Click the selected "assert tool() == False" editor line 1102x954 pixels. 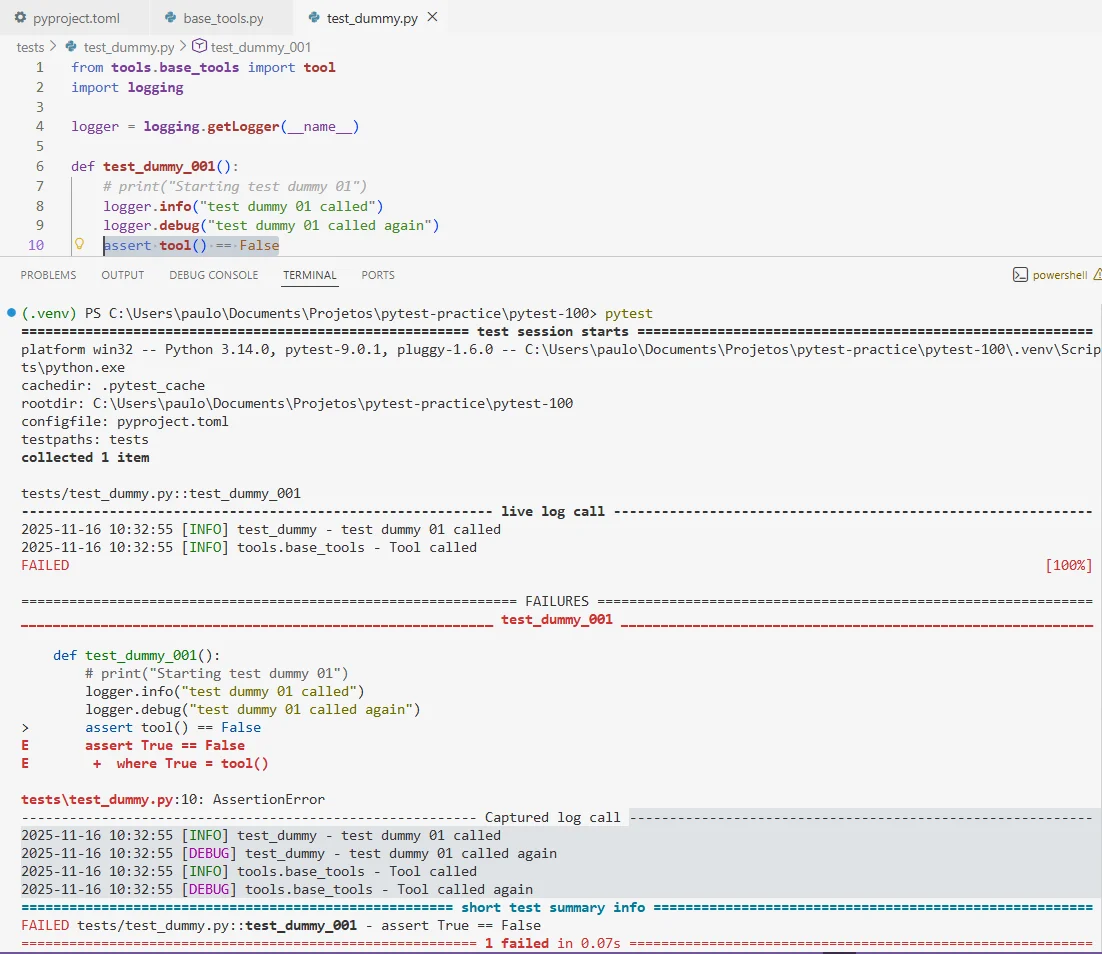pyautogui.click(x=191, y=245)
